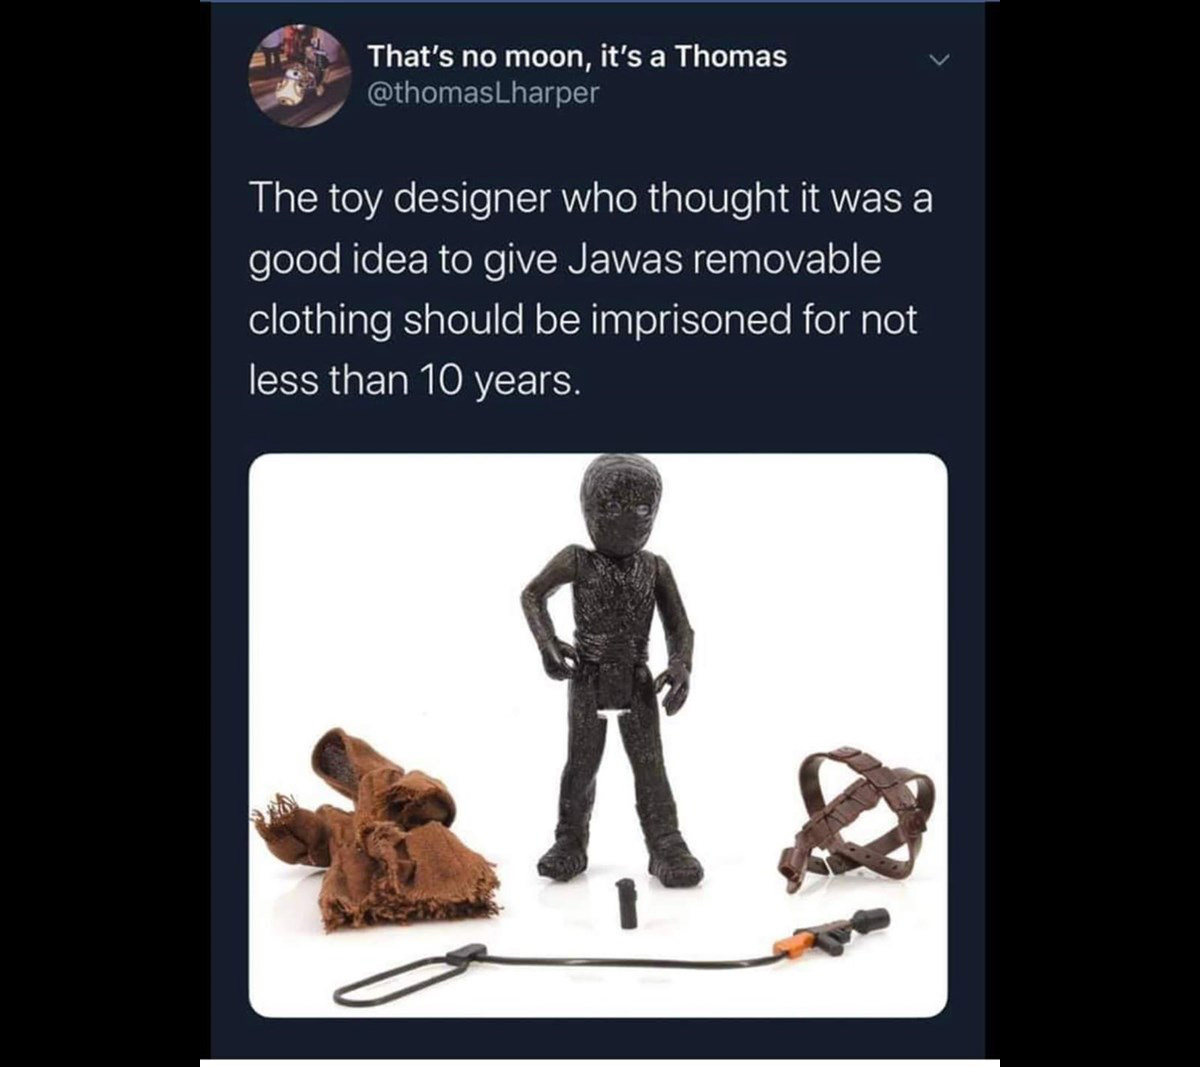Click the brown cloth Jawa robe
This screenshot has height=1067, width=1200.
(376, 830)
